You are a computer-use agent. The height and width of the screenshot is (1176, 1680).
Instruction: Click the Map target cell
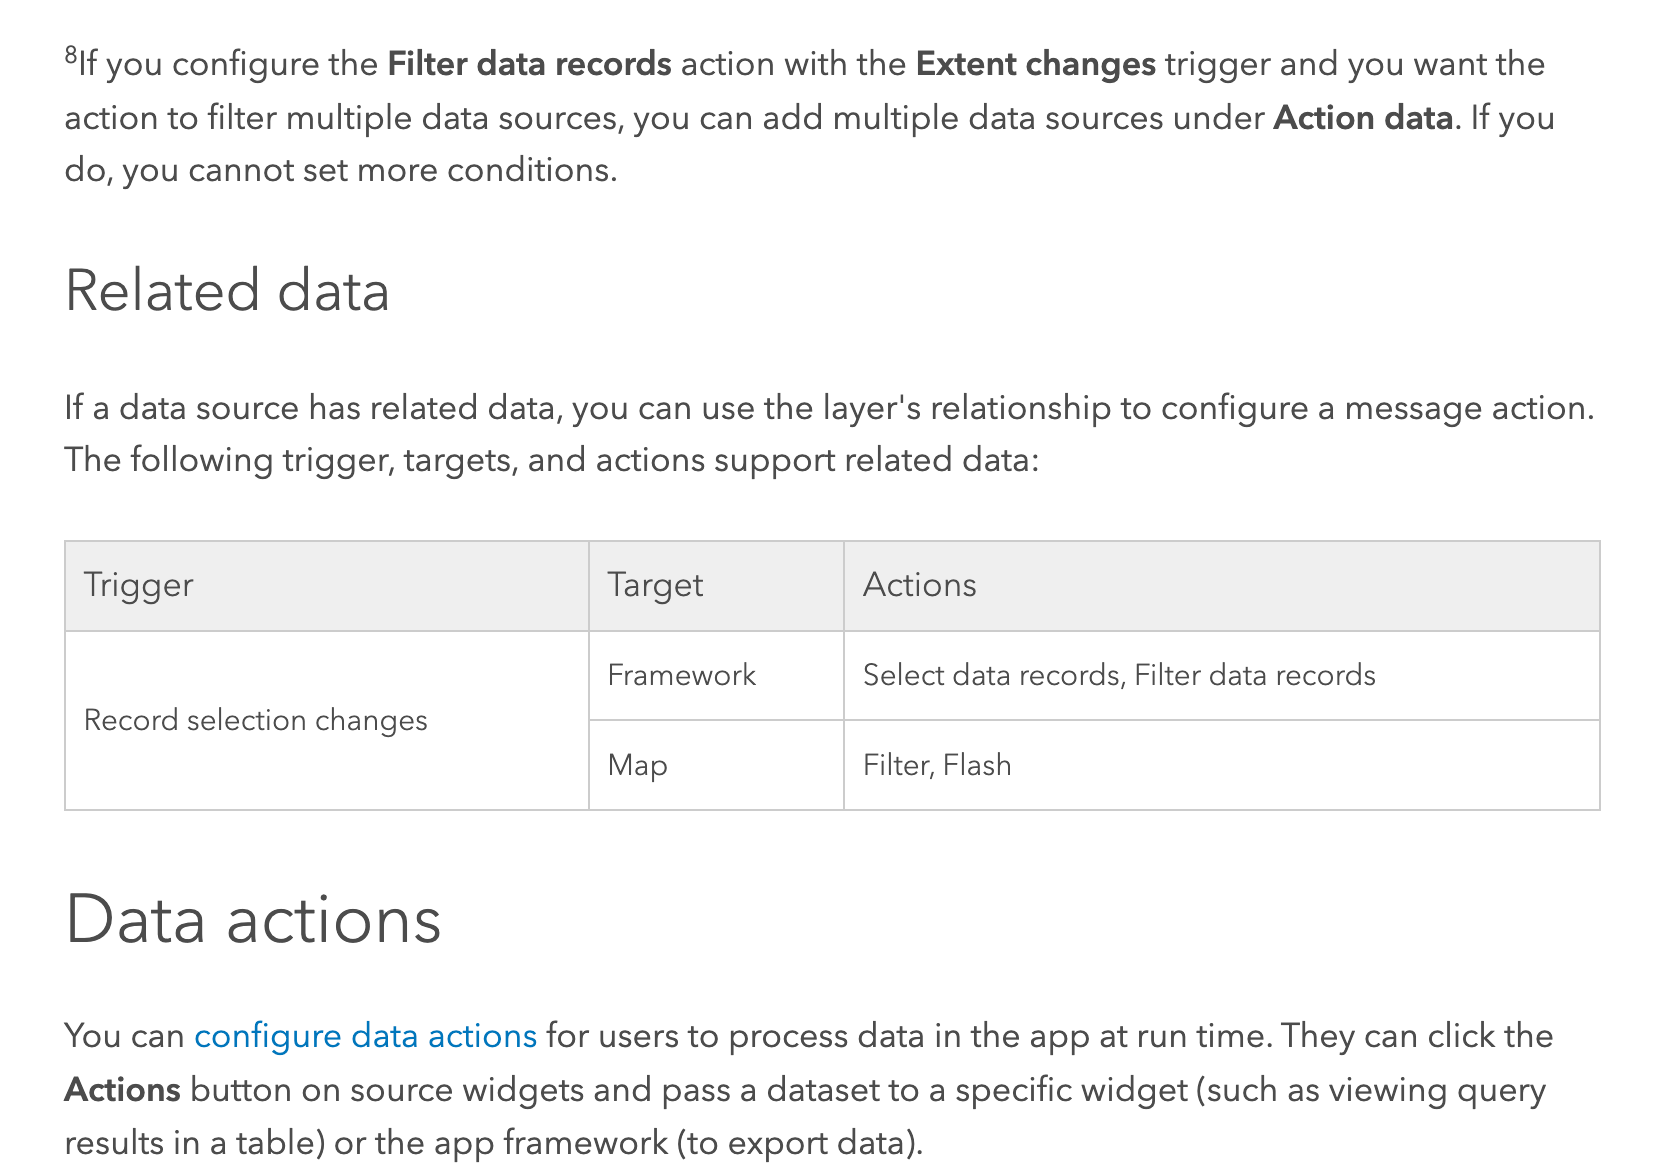[637, 765]
